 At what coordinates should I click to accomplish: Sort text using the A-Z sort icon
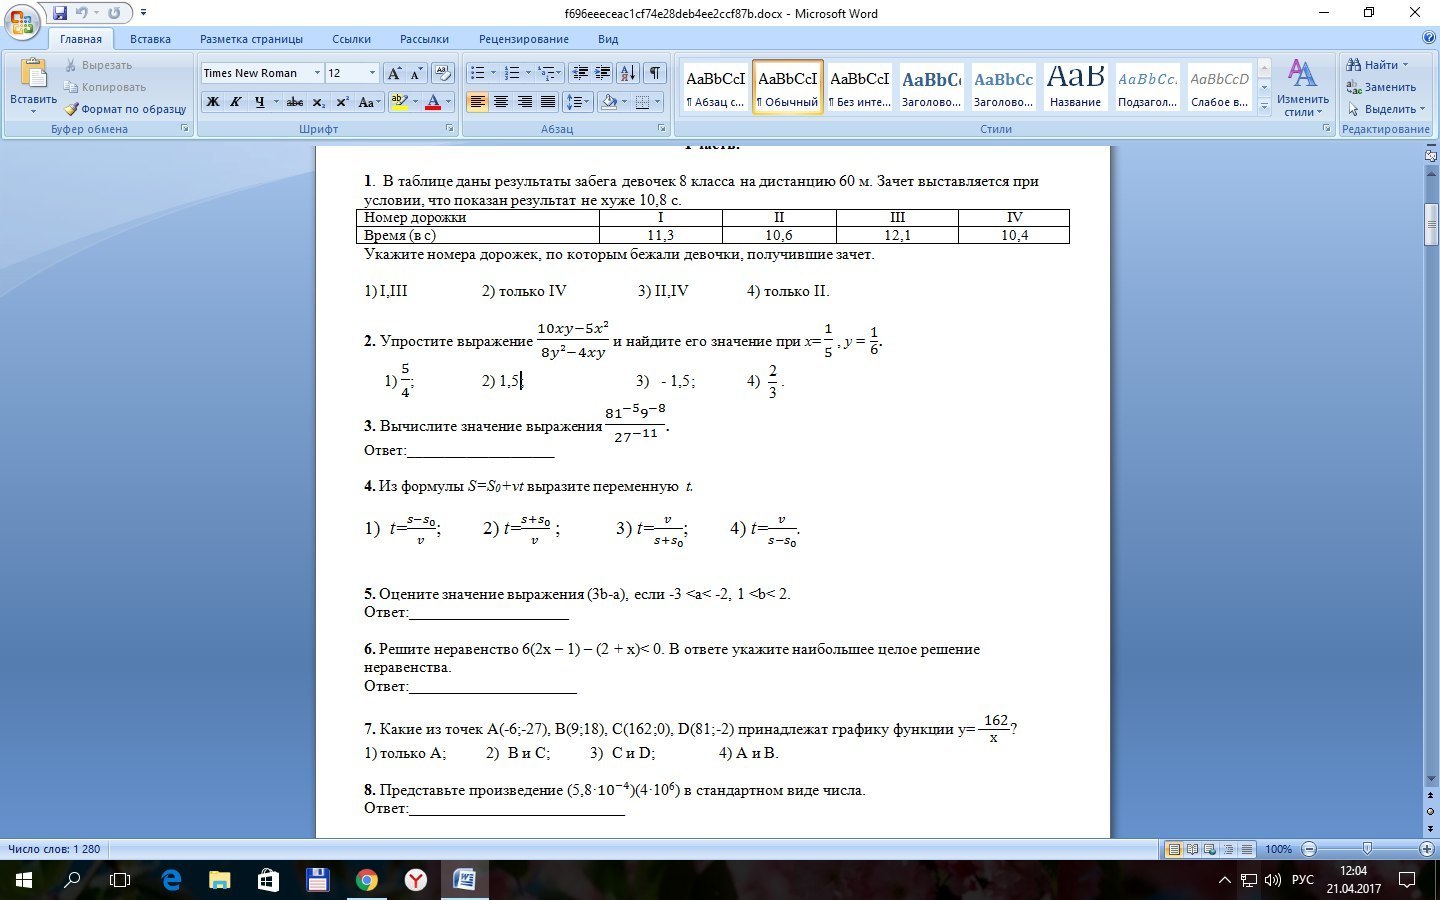coord(628,73)
